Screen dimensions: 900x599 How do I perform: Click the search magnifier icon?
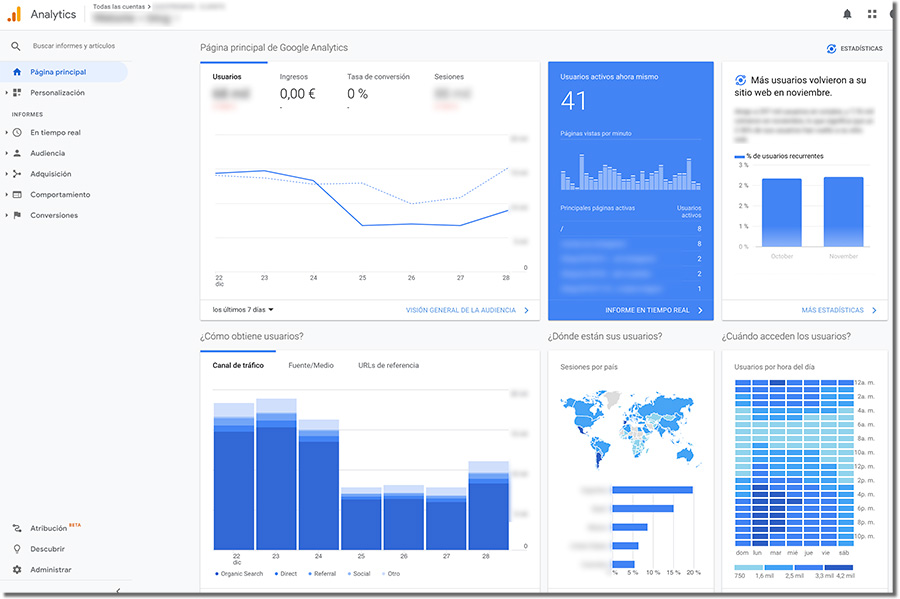click(x=15, y=46)
